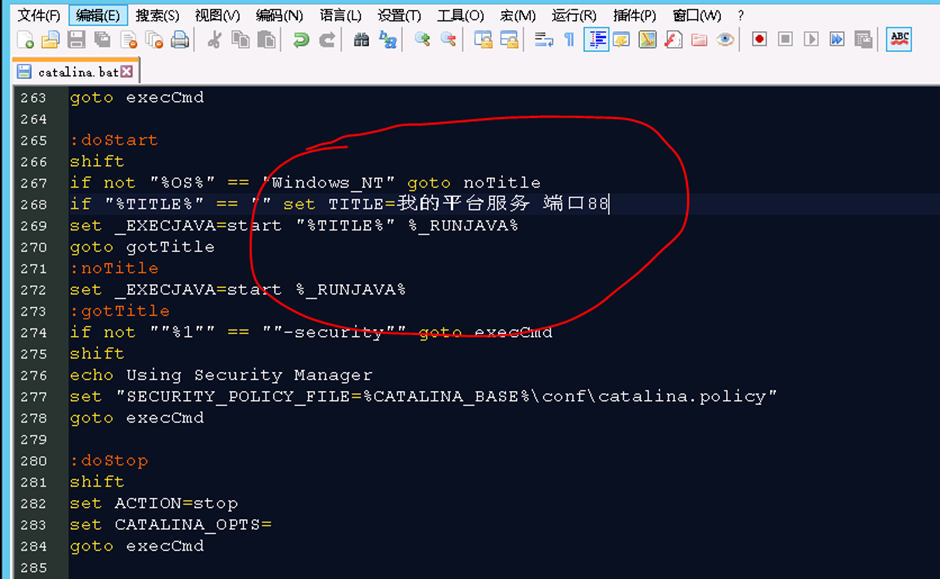Click line number 268 in margin

34,204
